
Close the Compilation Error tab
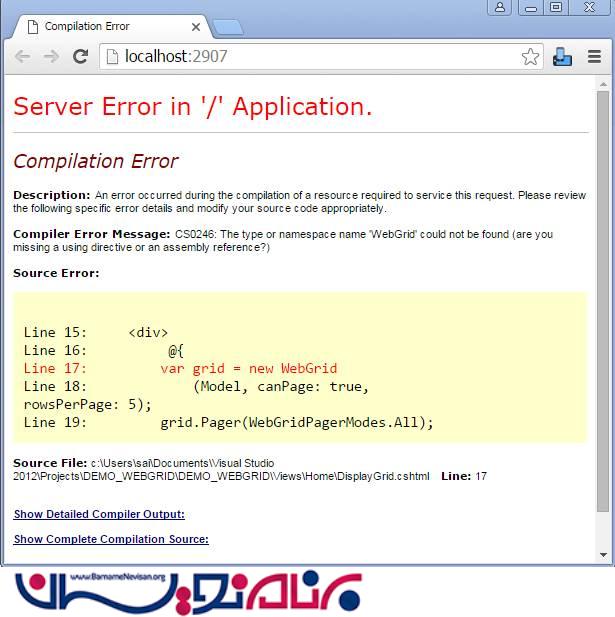(194, 26)
